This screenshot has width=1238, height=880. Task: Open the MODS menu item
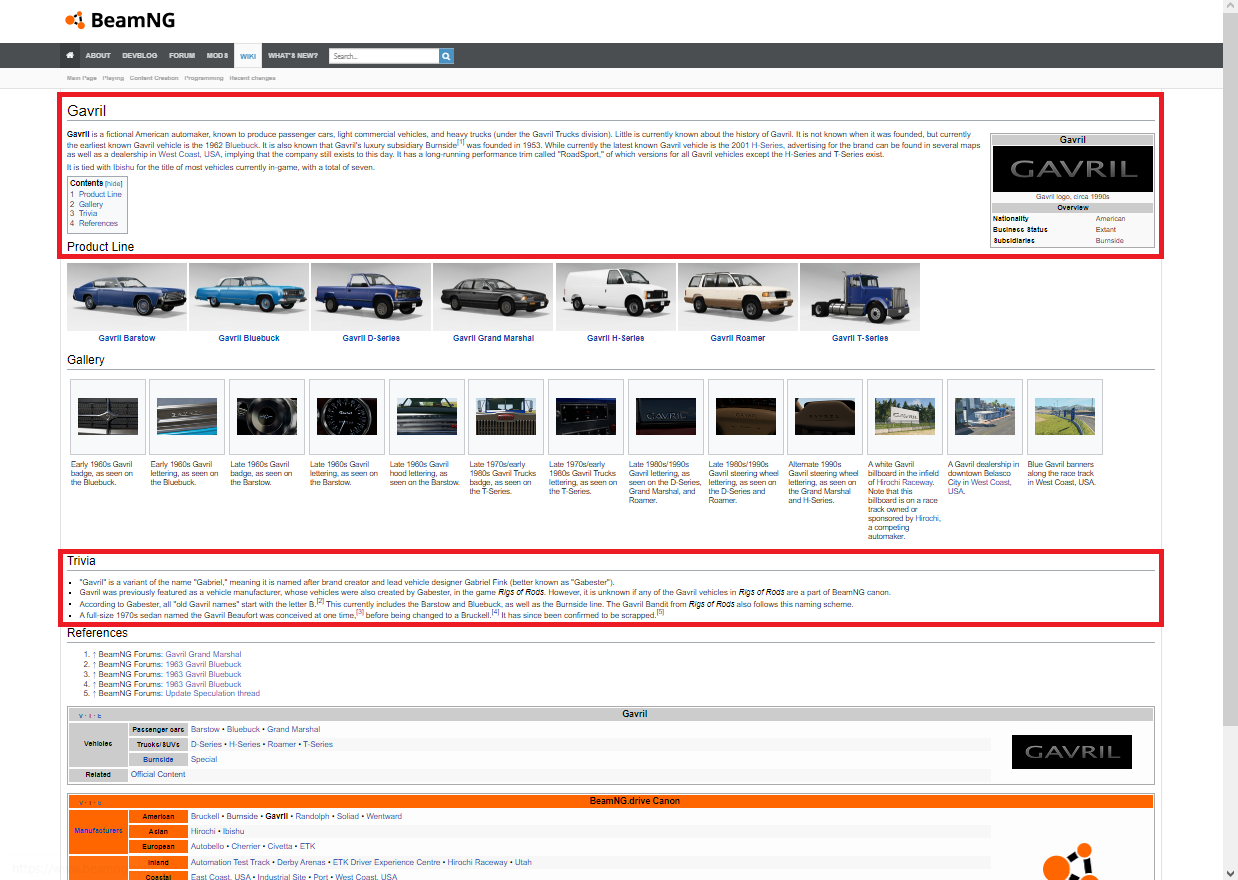coord(217,56)
